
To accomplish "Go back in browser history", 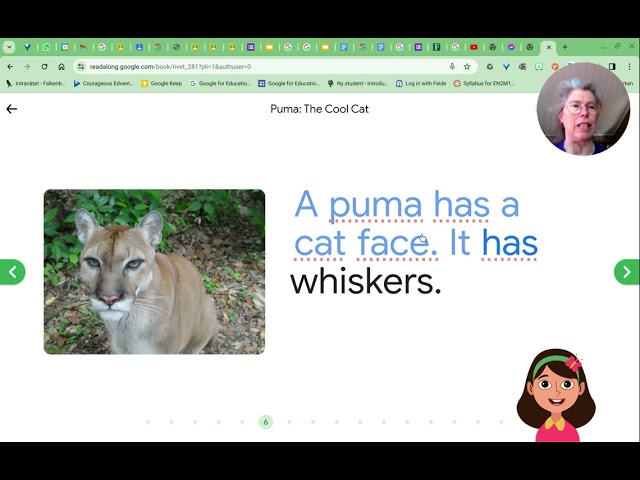I will (x=10, y=67).
